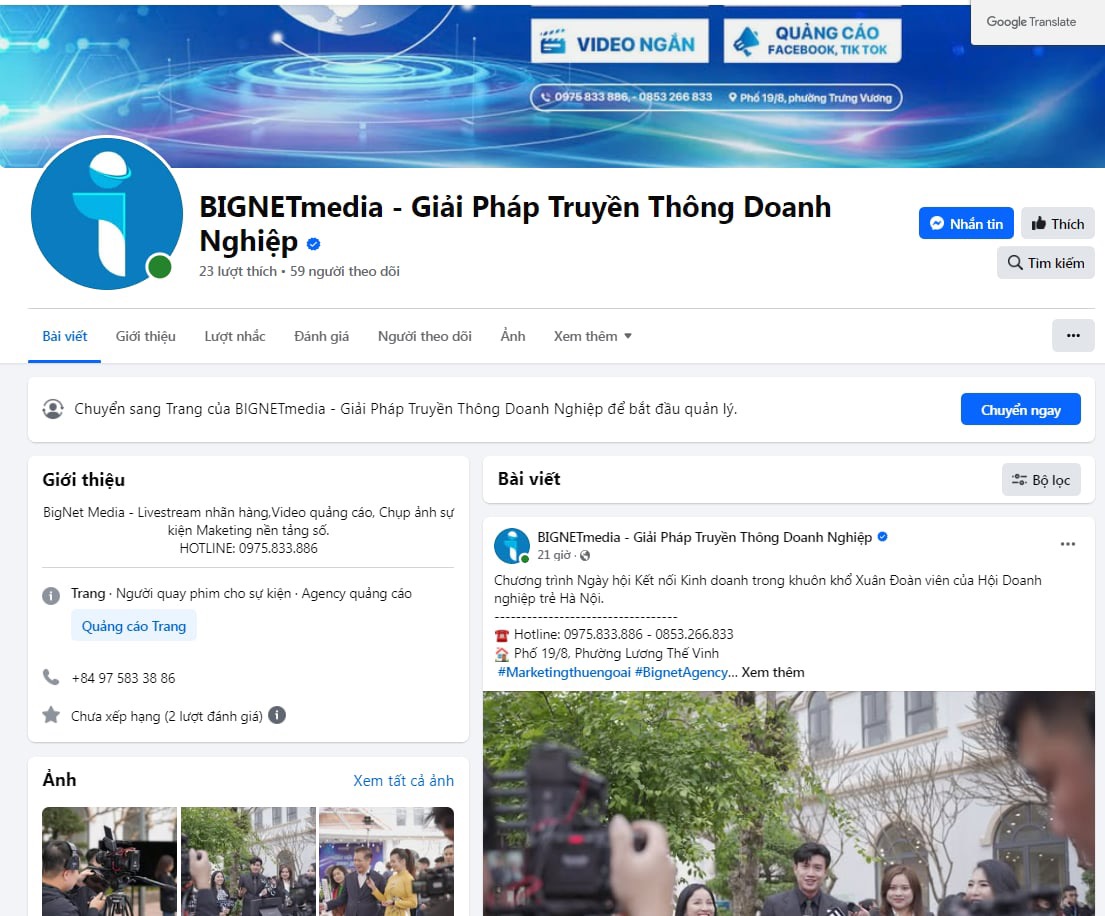Image resolution: width=1105 pixels, height=916 pixels.
Task: Click the VIDEO NGẮN banner box on cover
Action: point(619,41)
